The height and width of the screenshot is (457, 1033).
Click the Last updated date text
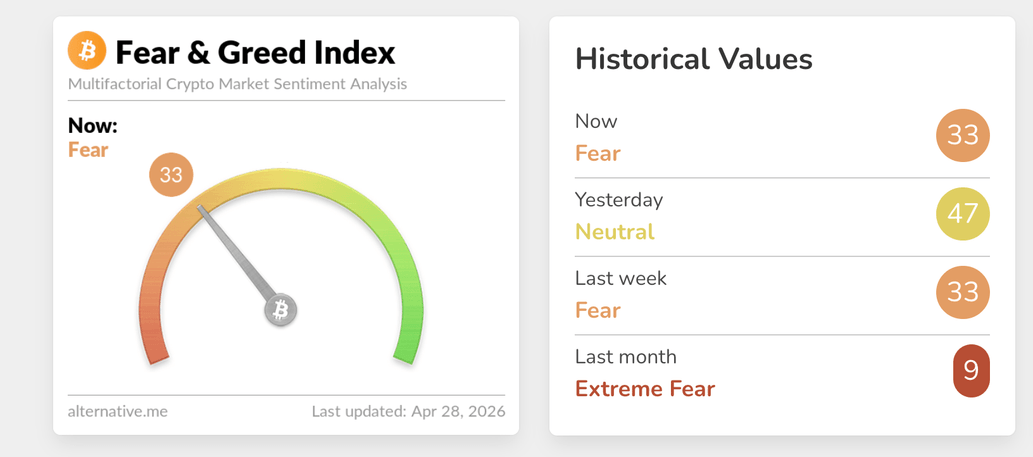pos(408,411)
